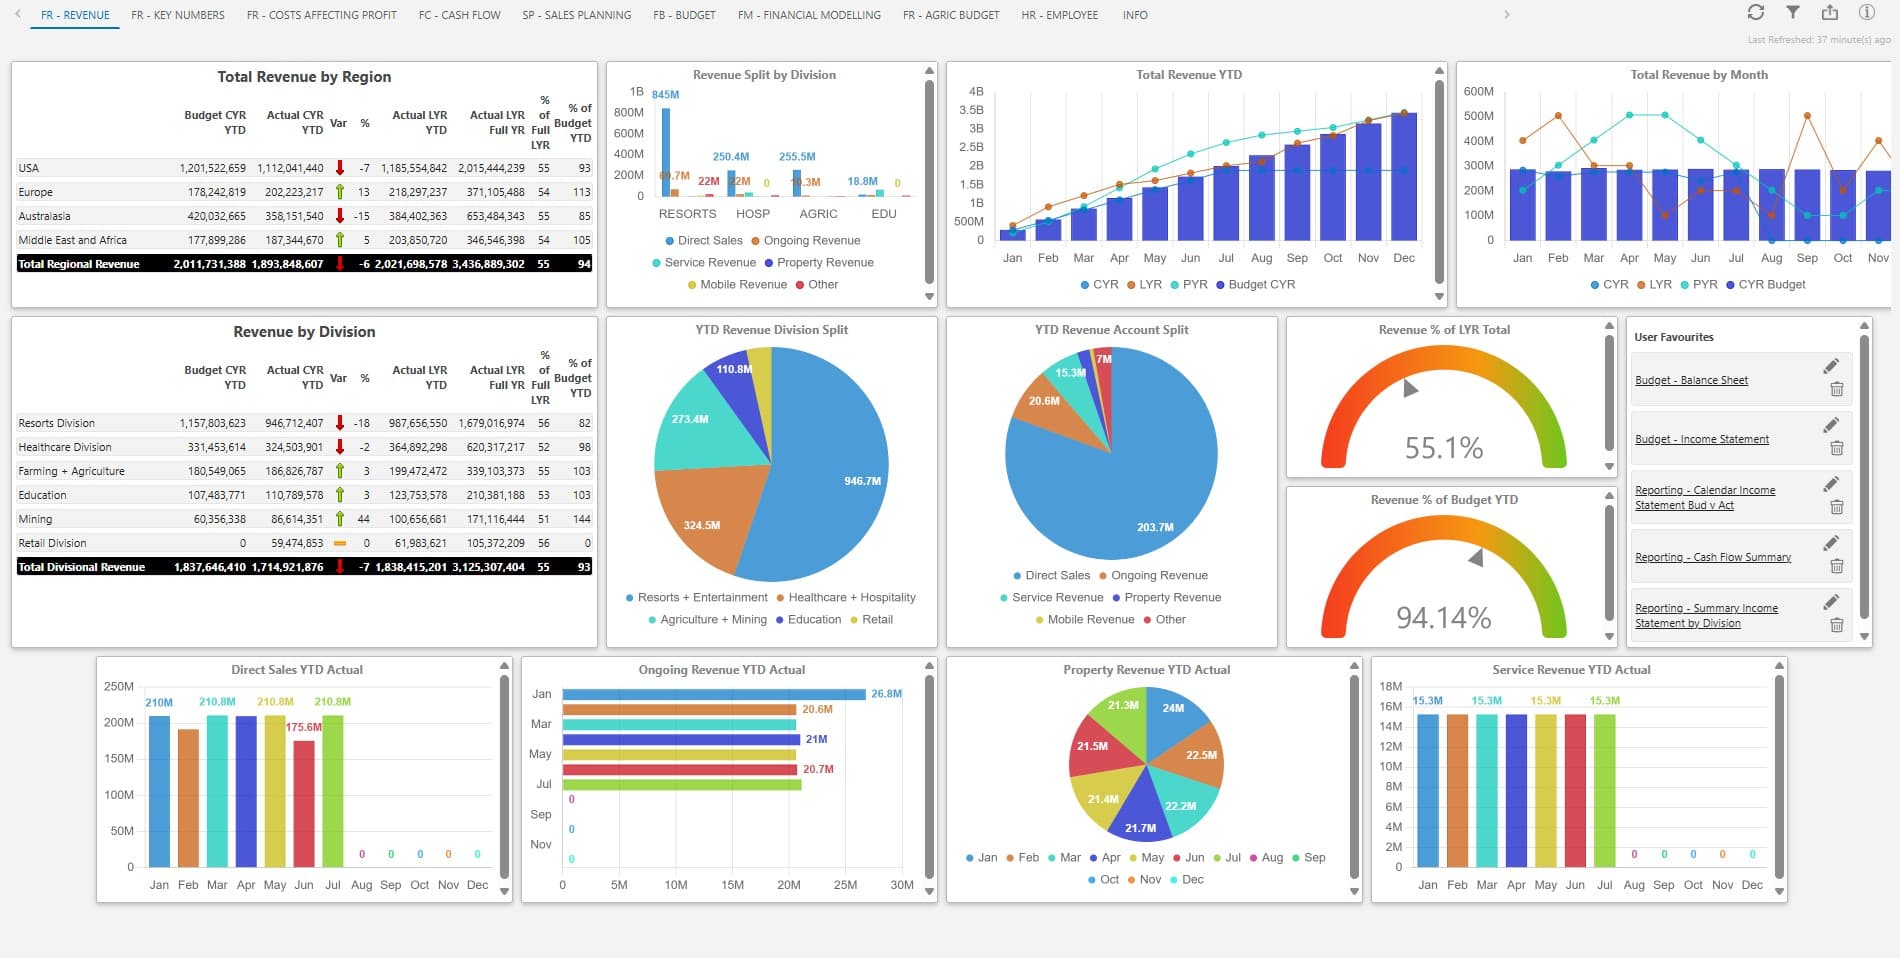Toggle Dec legend item in Property Revenue chart
The width and height of the screenshot is (1900, 958).
[x=1185, y=879]
